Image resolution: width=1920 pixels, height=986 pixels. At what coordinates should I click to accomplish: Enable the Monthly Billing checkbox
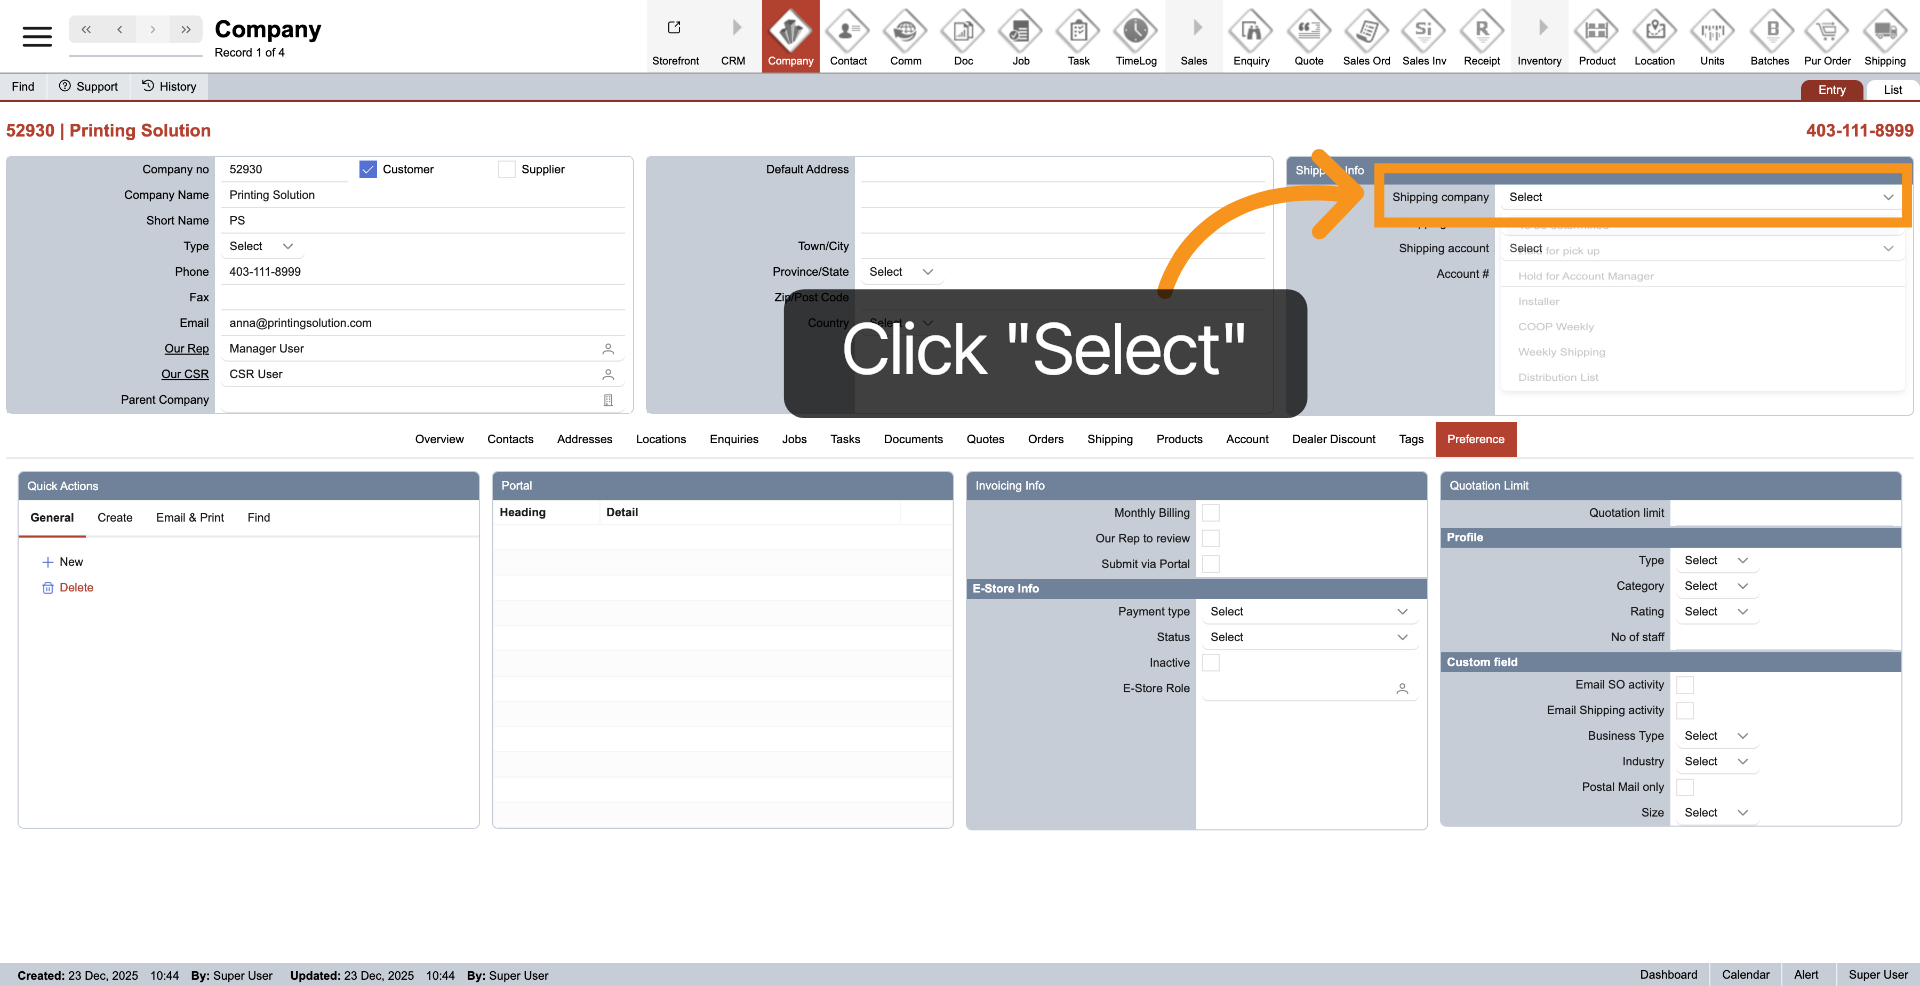coord(1211,513)
